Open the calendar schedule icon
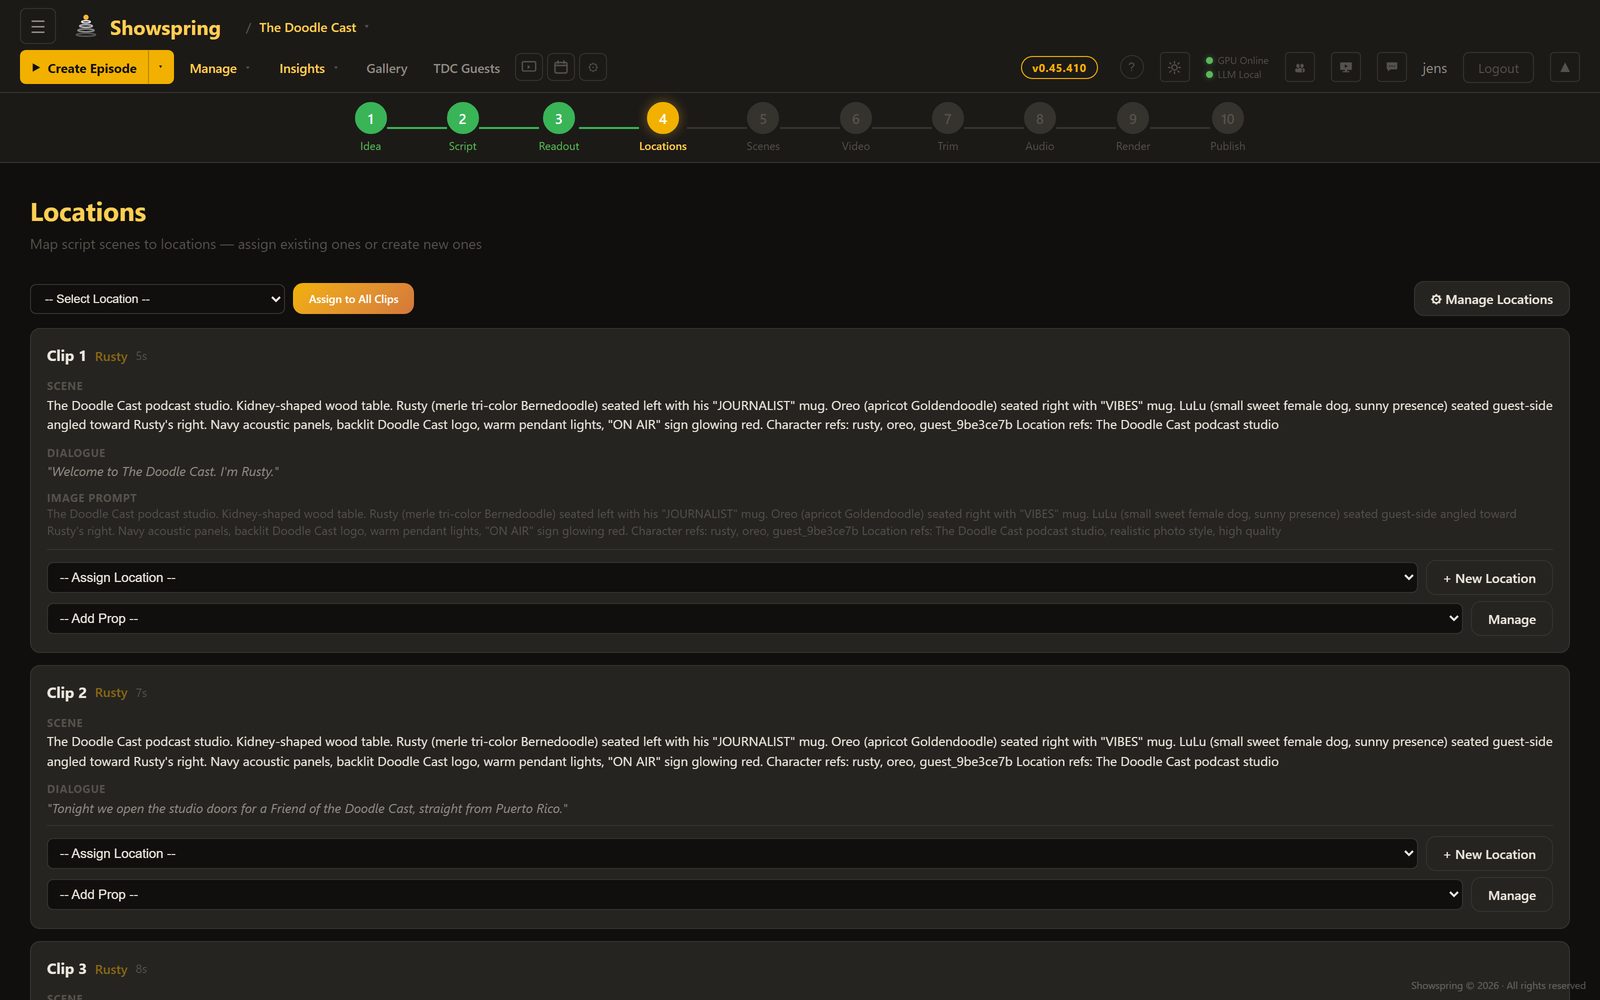The height and width of the screenshot is (1000, 1600). pyautogui.click(x=561, y=67)
